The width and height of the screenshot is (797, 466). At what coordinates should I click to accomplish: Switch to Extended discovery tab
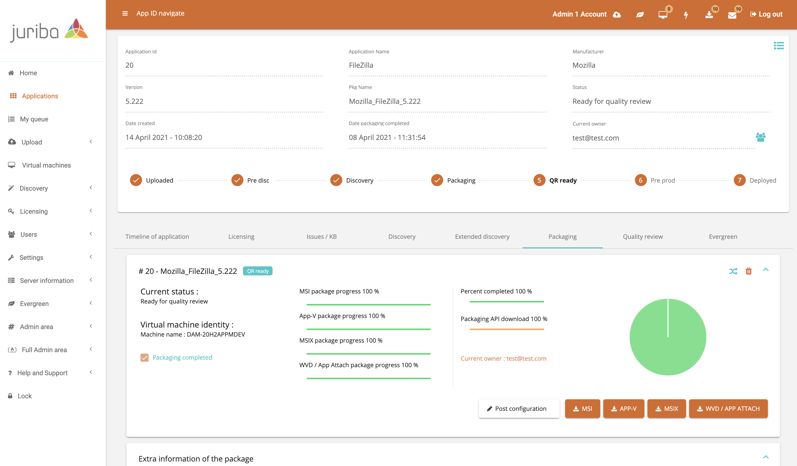click(x=482, y=237)
